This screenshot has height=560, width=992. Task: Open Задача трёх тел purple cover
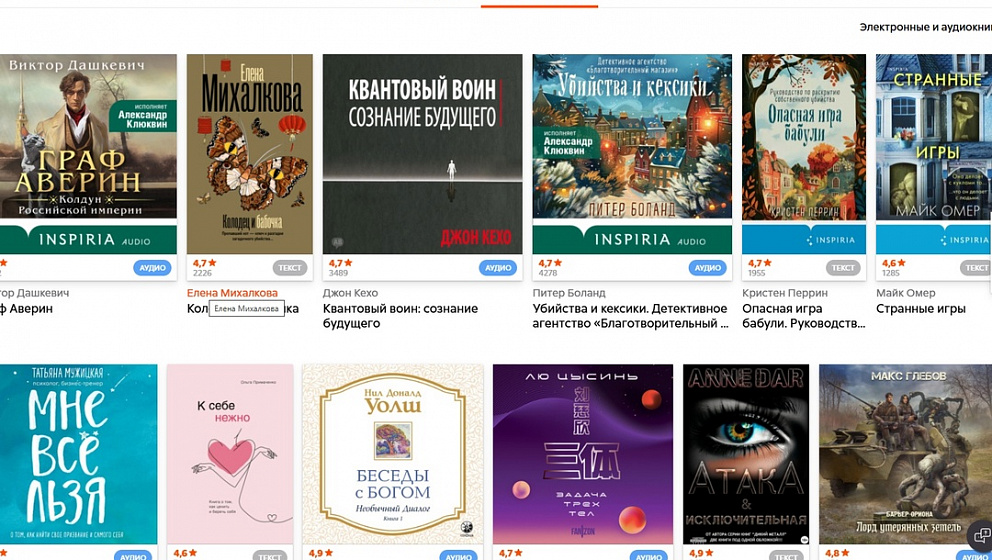[583, 454]
